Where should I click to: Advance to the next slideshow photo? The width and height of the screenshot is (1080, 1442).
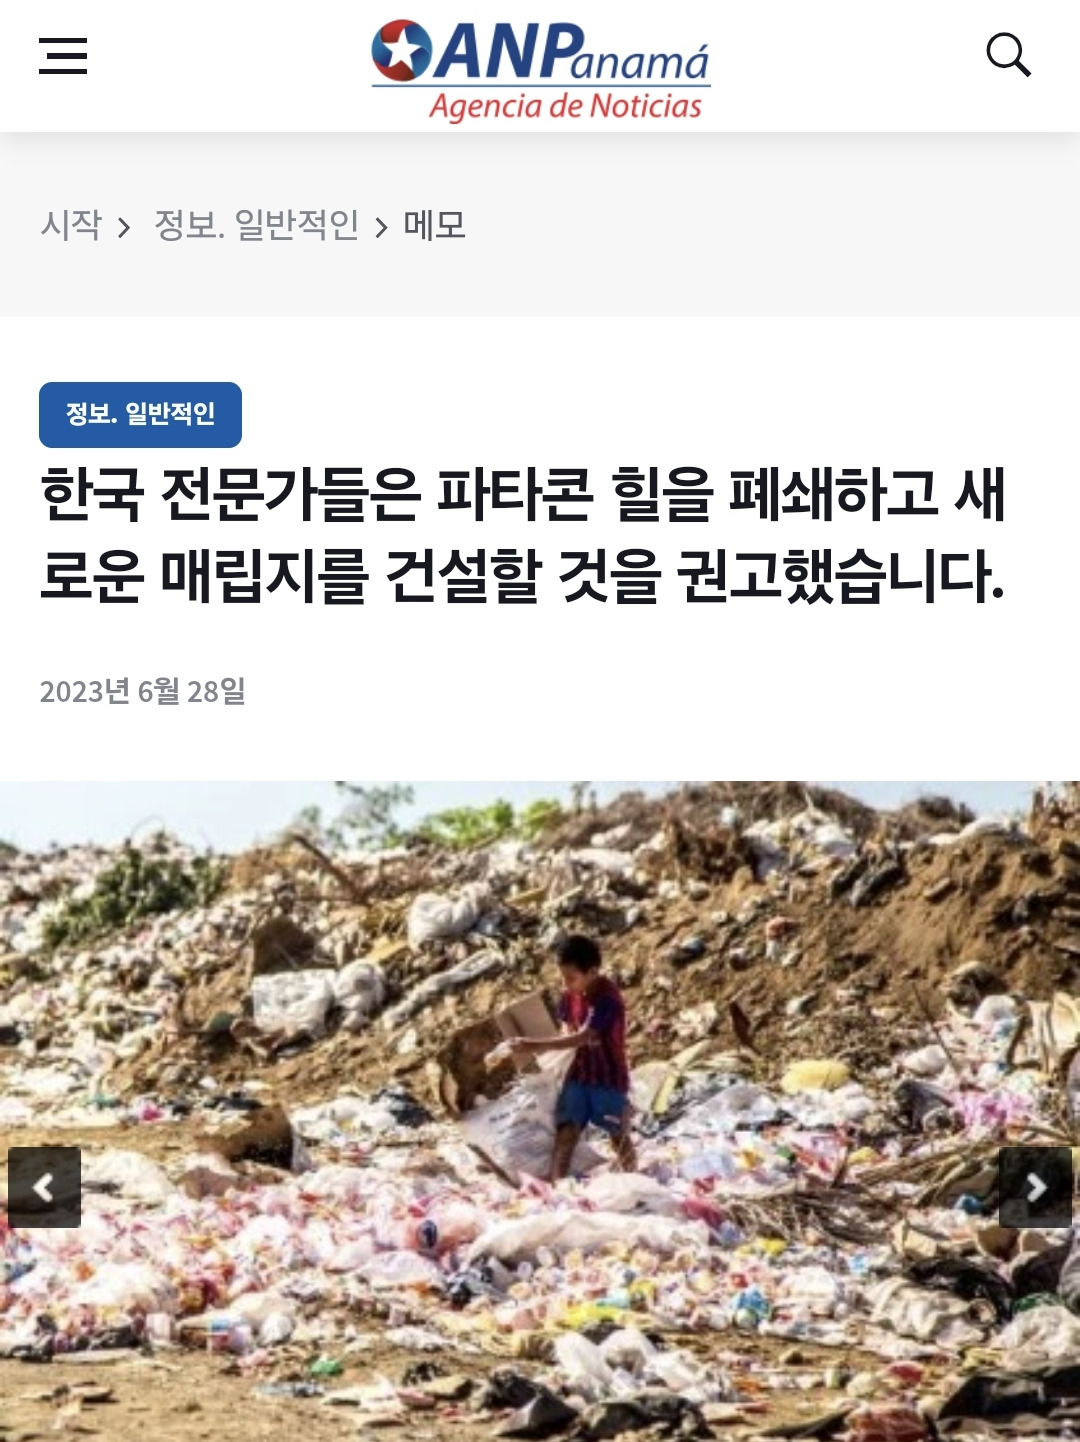point(1035,1187)
